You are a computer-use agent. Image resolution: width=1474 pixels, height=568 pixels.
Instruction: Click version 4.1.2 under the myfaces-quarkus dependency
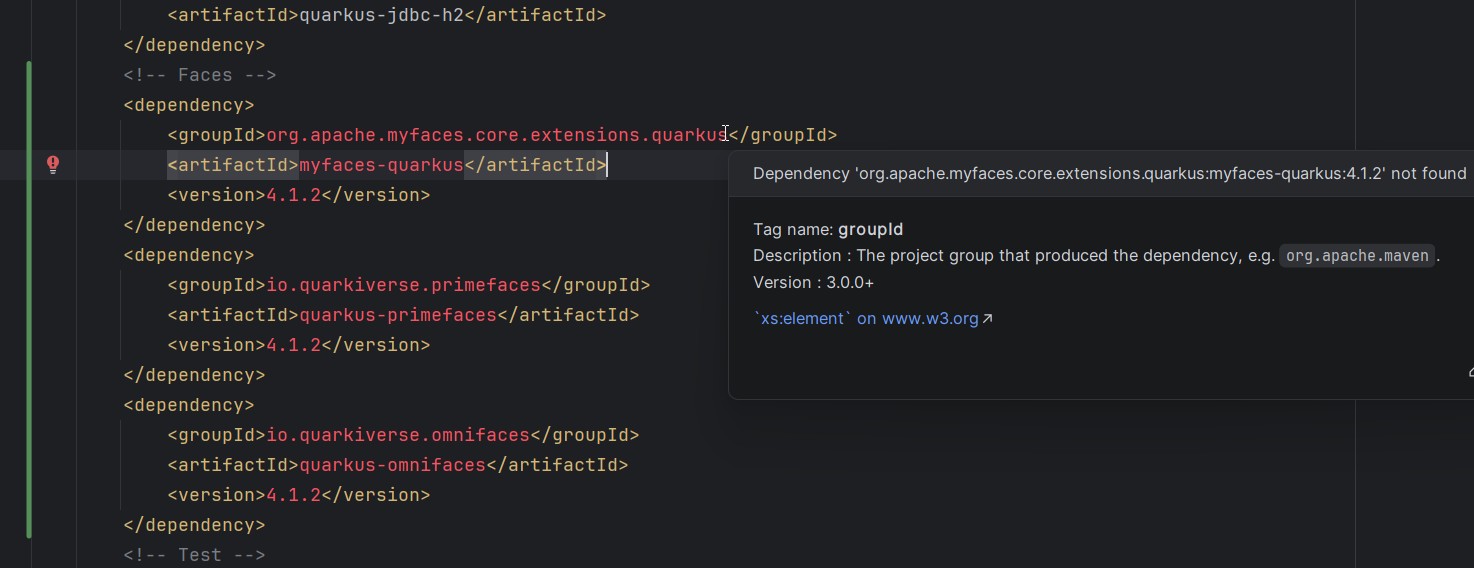[293, 195]
